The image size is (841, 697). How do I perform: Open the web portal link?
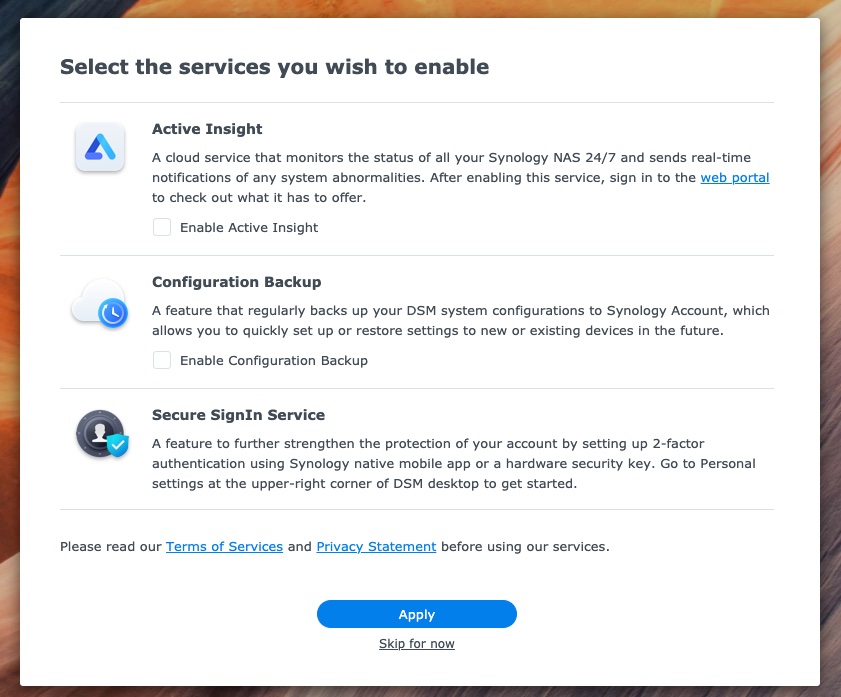pyautogui.click(x=735, y=177)
